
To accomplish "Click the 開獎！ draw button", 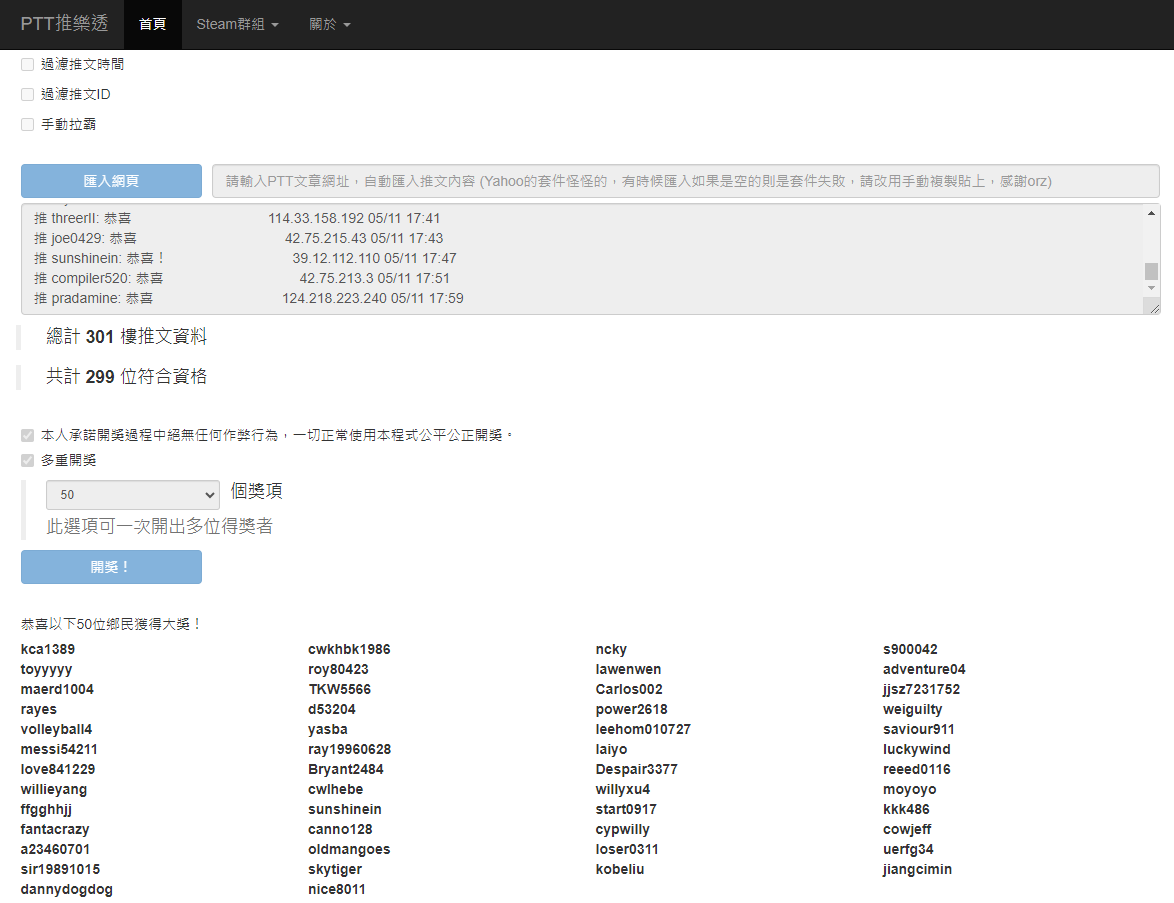I will pos(112,567).
